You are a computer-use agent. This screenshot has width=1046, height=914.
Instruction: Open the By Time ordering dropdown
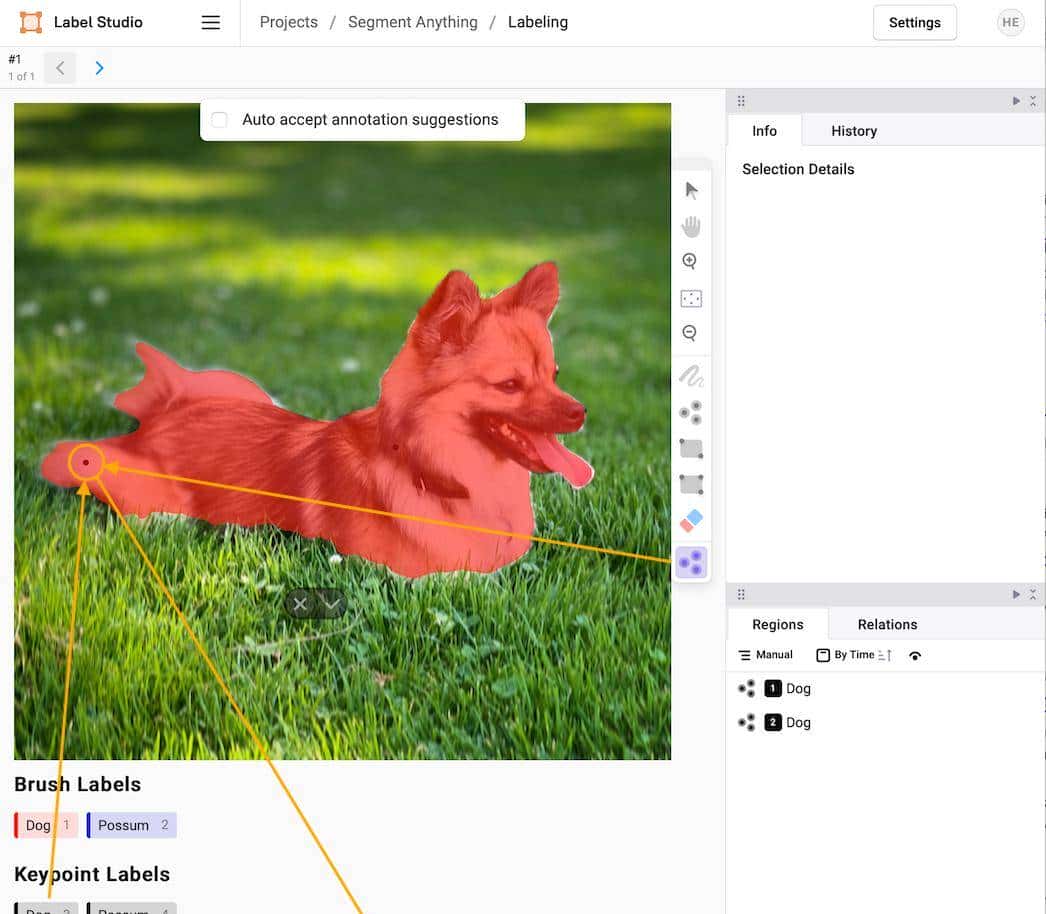click(x=853, y=655)
